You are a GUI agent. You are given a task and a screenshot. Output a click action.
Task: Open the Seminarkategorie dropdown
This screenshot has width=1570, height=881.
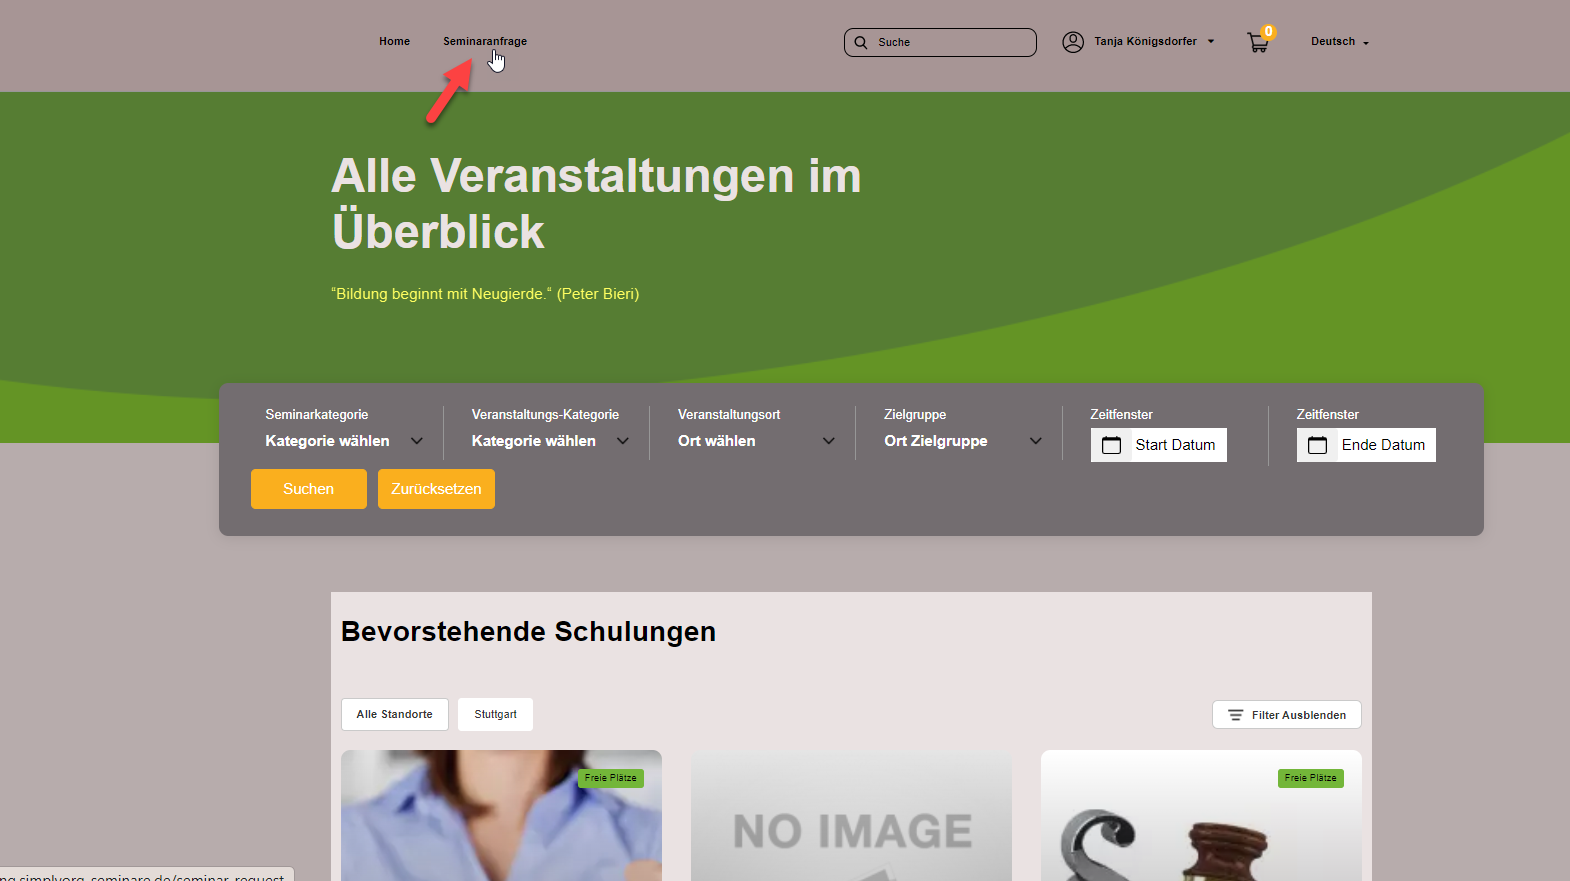tap(344, 441)
